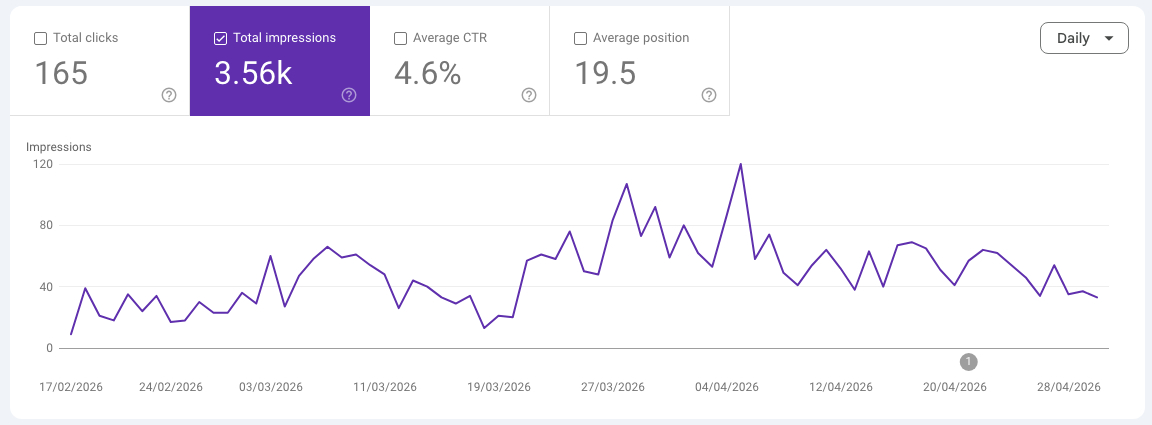Click annotation marker 1 below chart
The width and height of the screenshot is (1152, 425).
[x=968, y=361]
